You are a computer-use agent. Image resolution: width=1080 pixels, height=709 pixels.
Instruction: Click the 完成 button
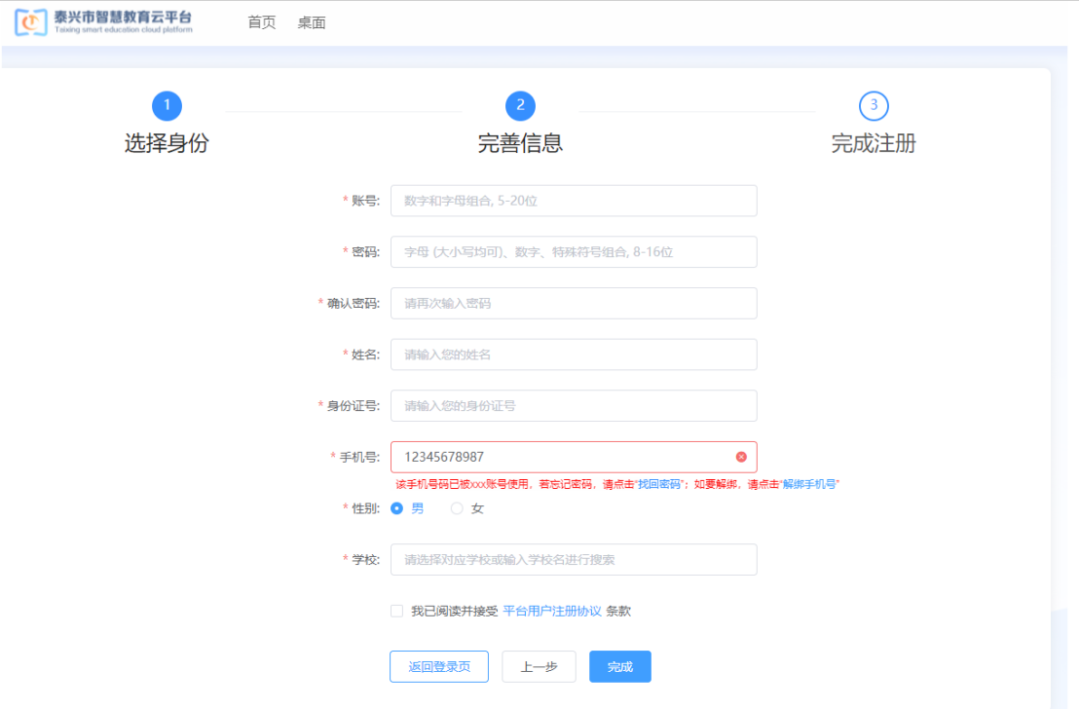pos(620,667)
